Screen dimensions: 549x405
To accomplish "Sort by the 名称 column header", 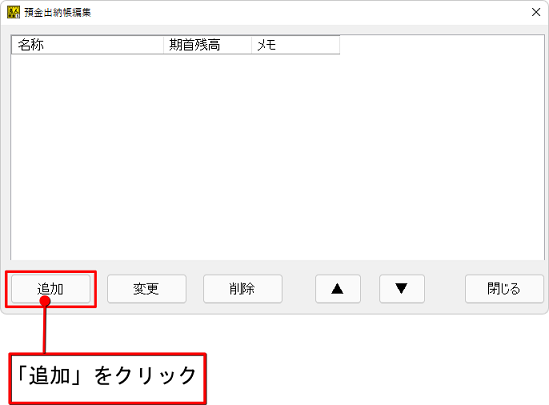I will [88, 45].
